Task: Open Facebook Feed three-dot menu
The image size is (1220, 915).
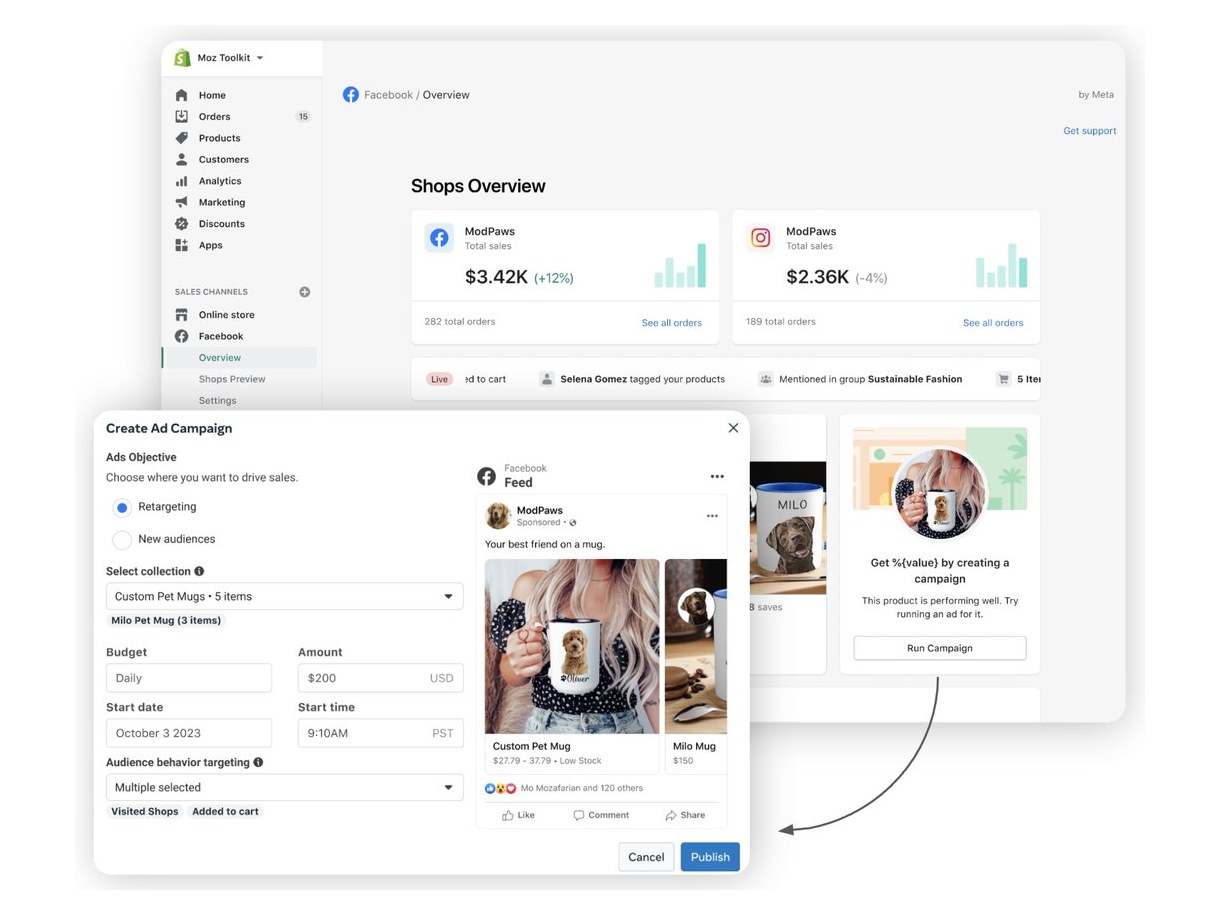Action: [x=717, y=476]
